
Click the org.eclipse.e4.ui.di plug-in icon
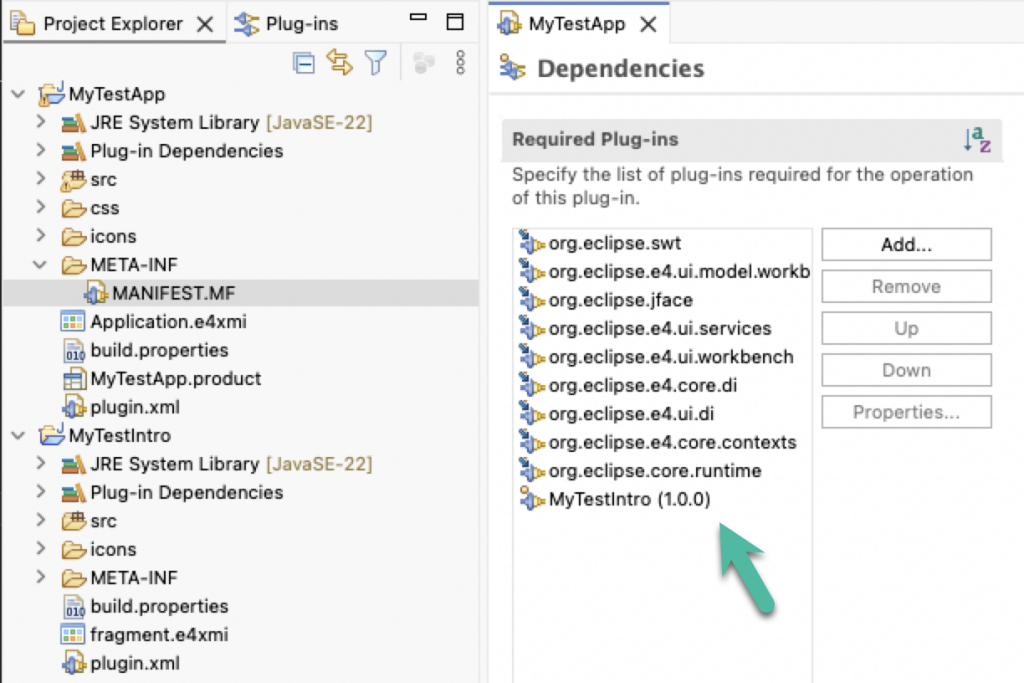532,413
